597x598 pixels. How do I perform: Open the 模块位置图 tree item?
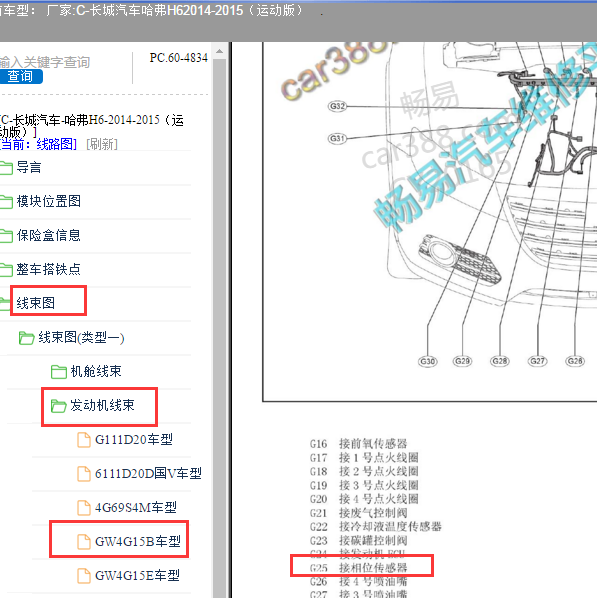point(48,201)
